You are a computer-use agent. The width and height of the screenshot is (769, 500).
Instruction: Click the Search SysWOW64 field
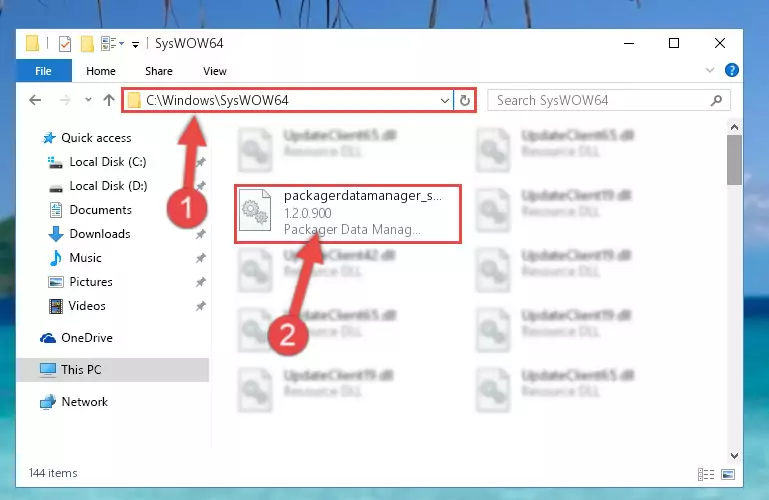(609, 100)
